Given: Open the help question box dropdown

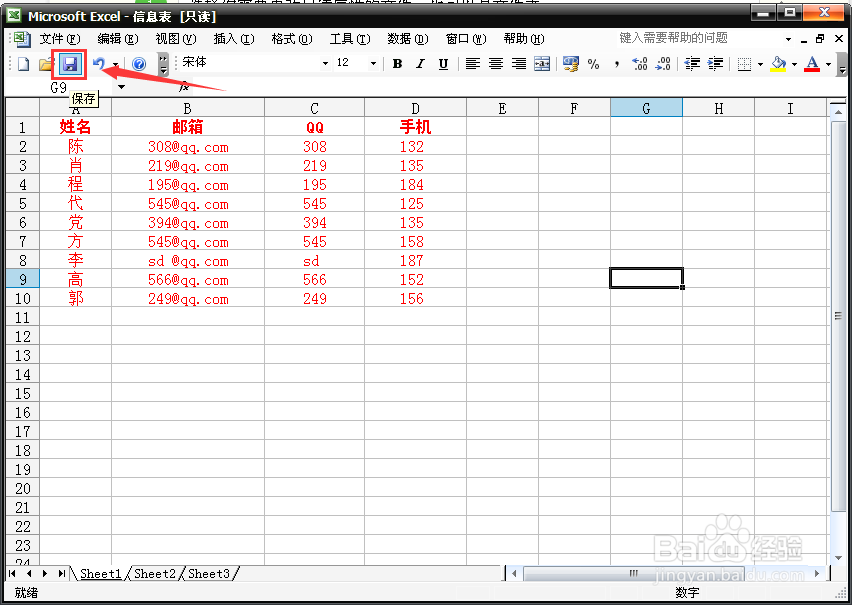Looking at the screenshot, I should coord(788,39).
